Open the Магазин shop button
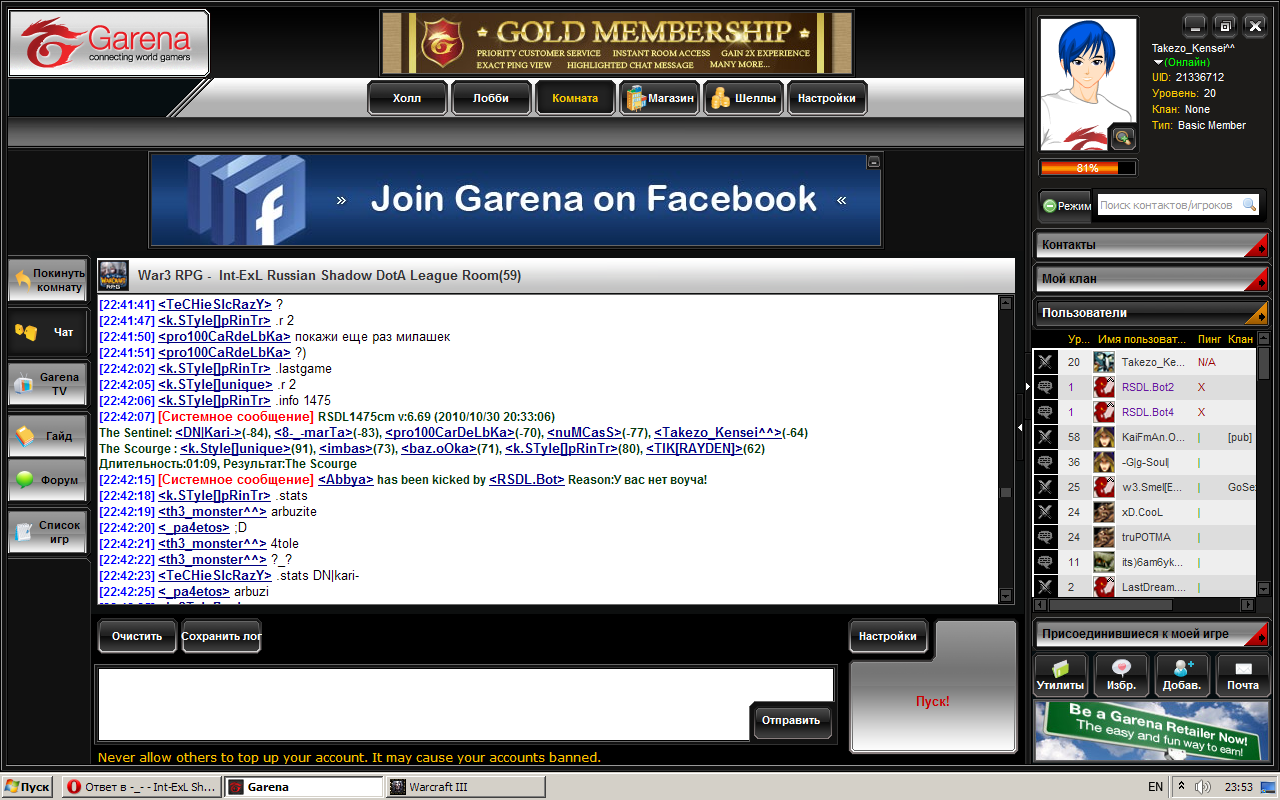The image size is (1280, 800). point(659,99)
